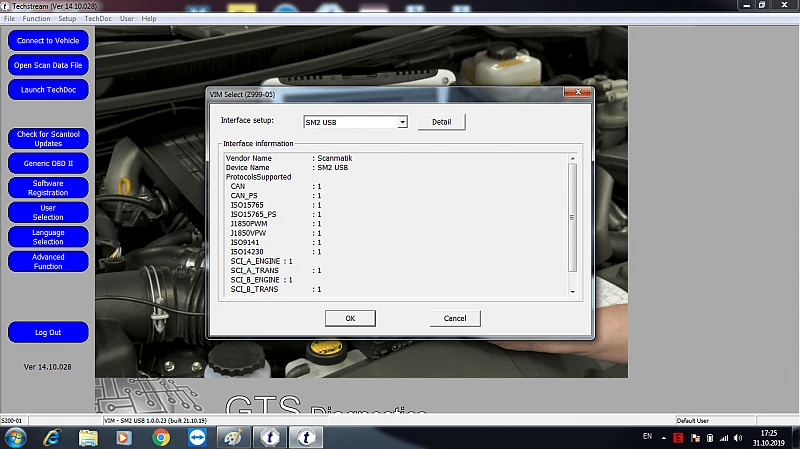
Task: Click Check for Scantool Updates button
Action: (x=48, y=139)
